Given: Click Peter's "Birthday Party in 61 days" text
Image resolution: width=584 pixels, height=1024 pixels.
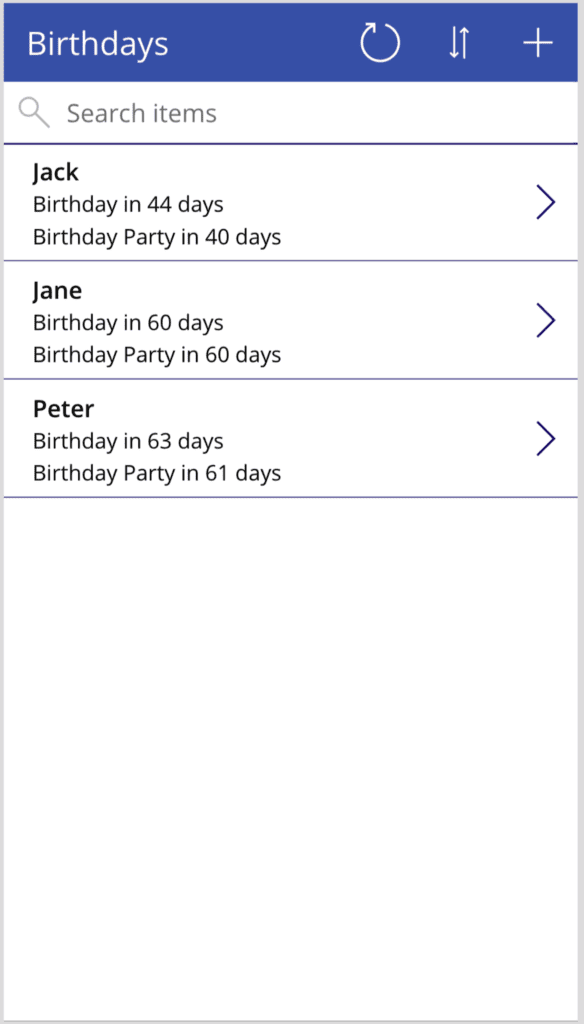Looking at the screenshot, I should point(157,473).
